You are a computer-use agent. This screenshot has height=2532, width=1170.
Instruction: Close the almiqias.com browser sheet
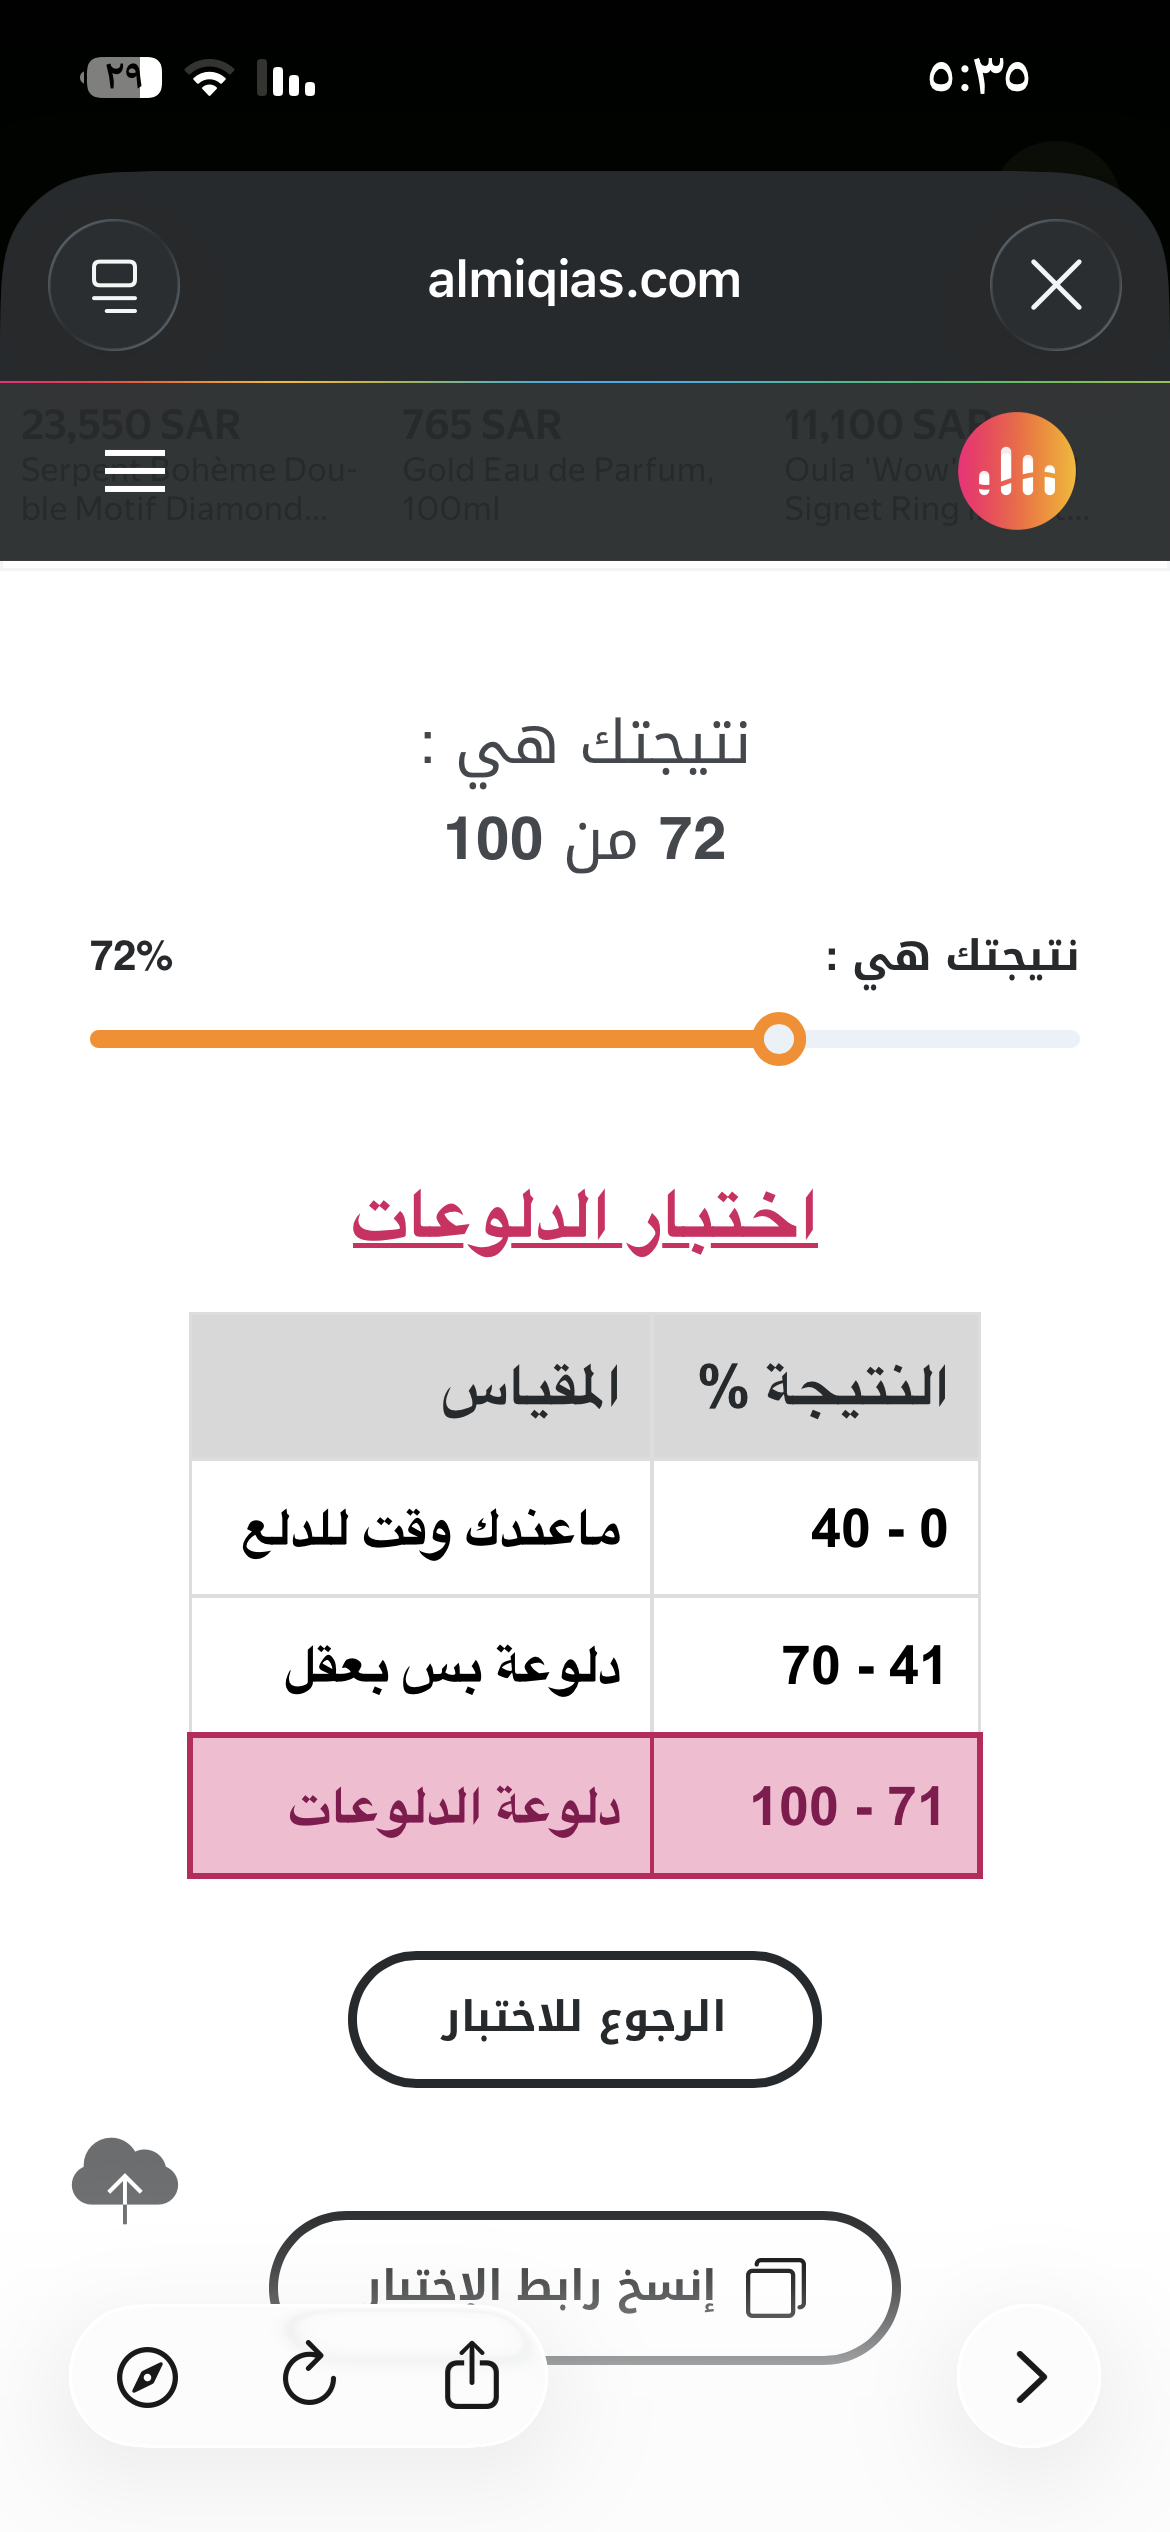(x=1055, y=285)
